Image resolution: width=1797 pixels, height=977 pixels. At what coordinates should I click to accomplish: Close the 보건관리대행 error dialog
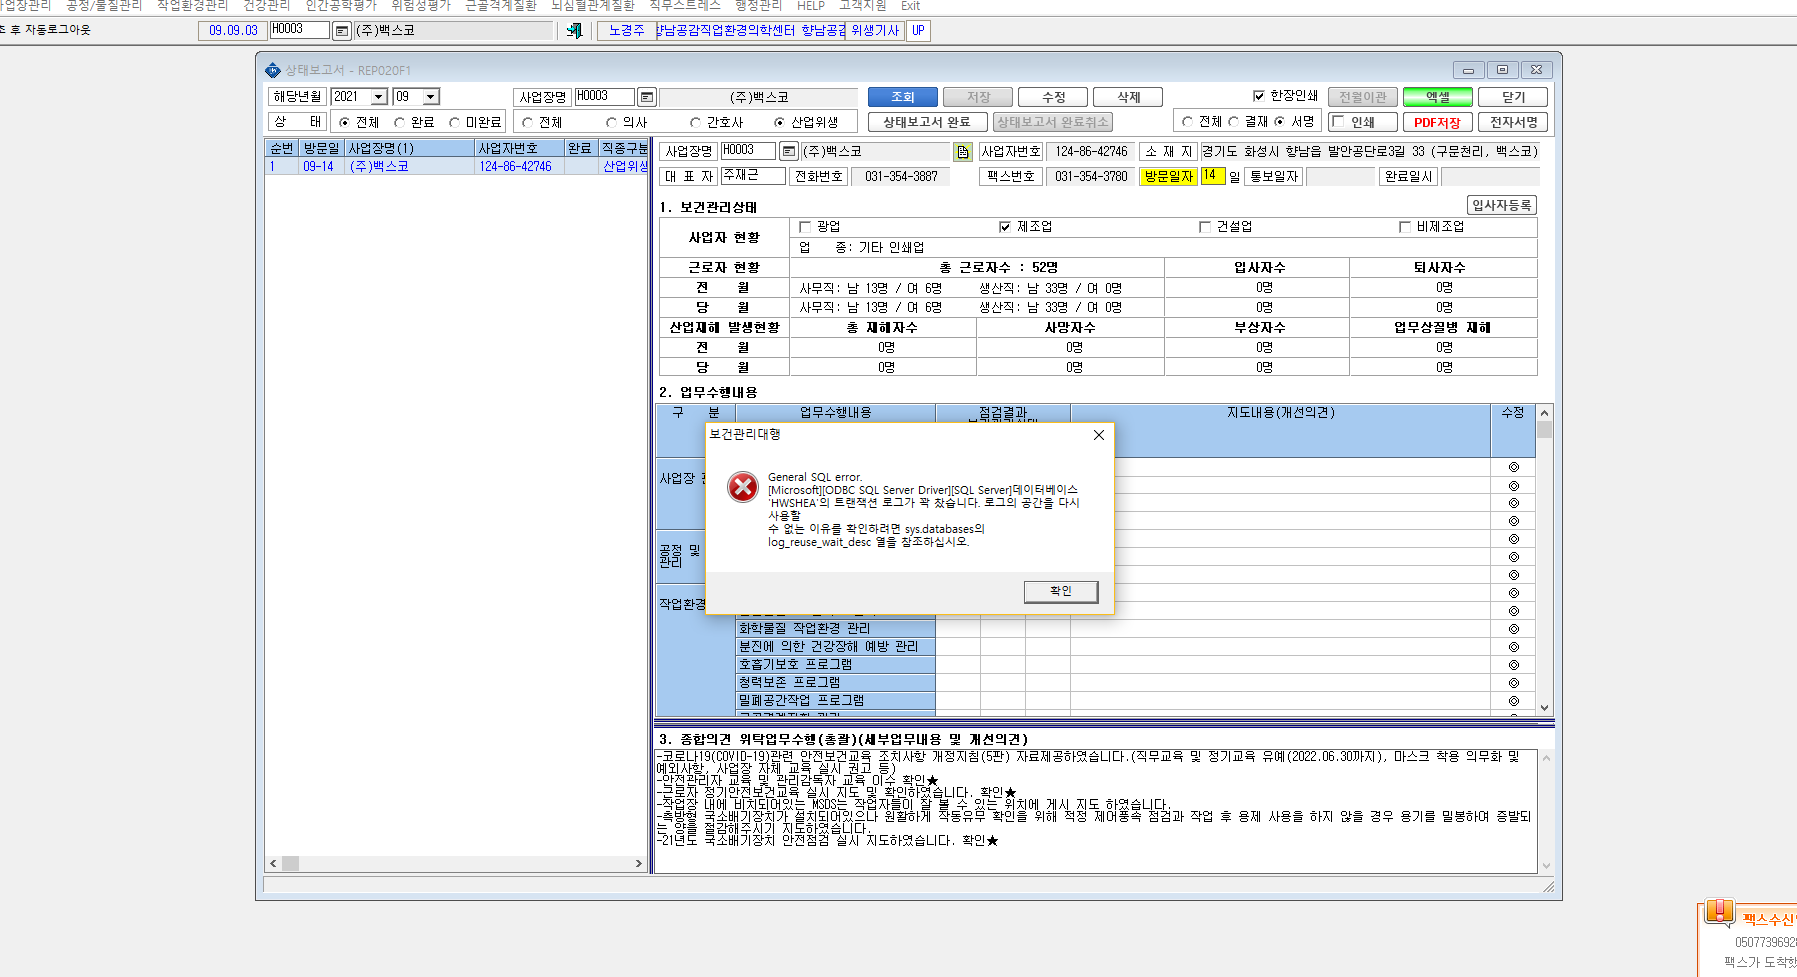click(x=1099, y=435)
